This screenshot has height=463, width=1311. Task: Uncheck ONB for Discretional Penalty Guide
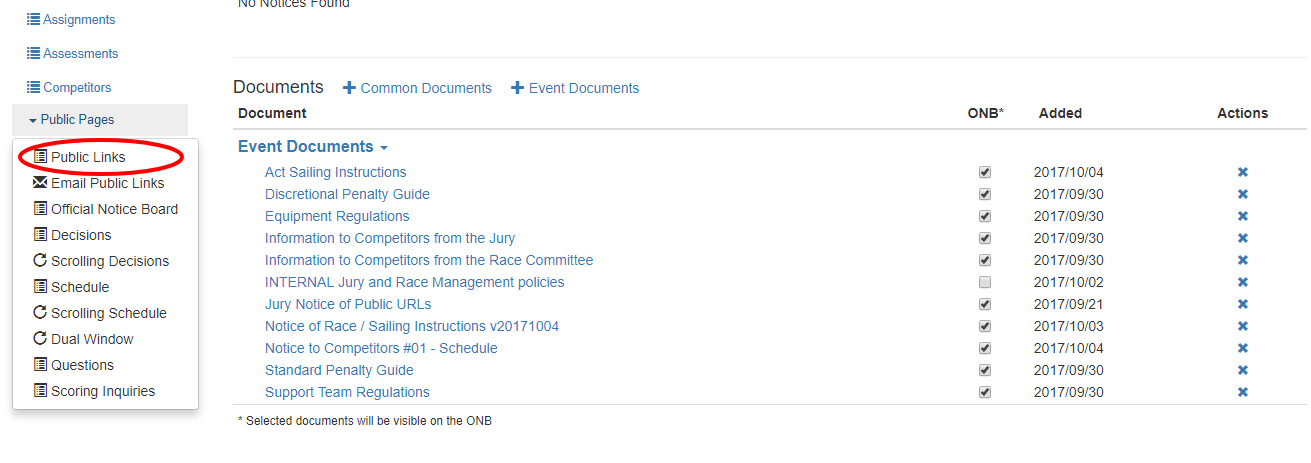click(x=985, y=194)
